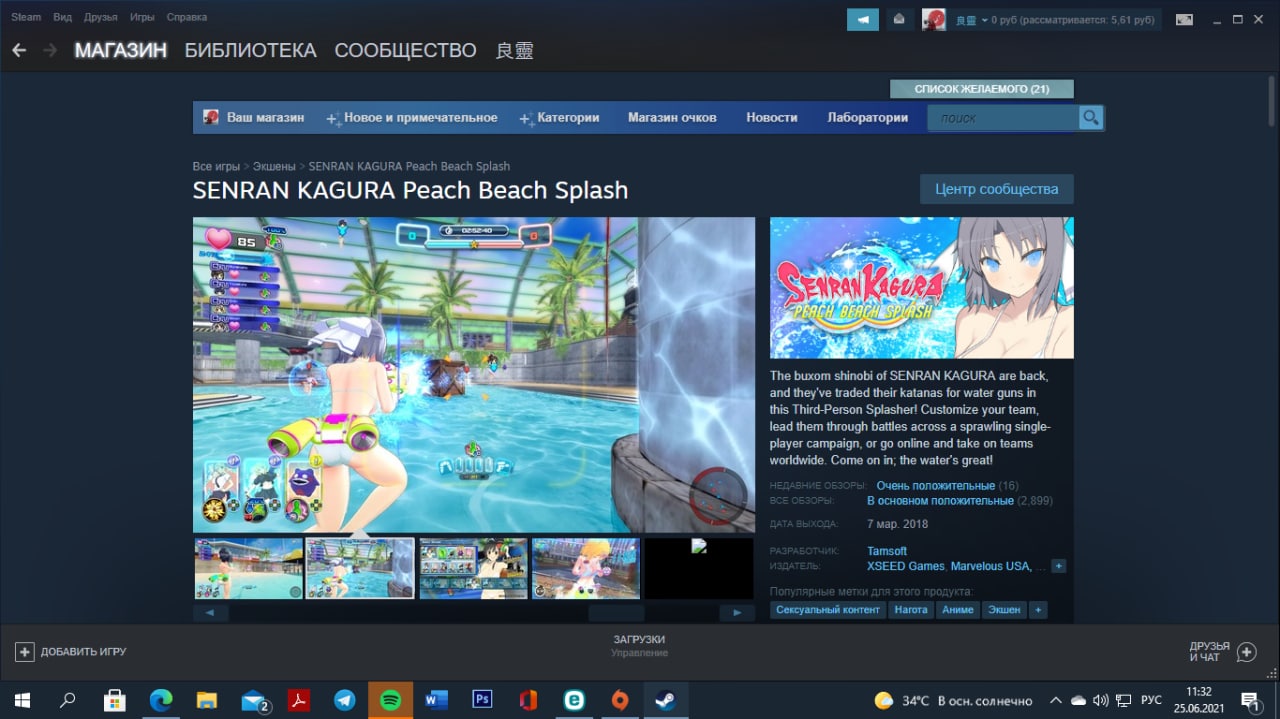Open the inbox envelope icon
Screen dimensions: 1280x719
tap(899, 20)
